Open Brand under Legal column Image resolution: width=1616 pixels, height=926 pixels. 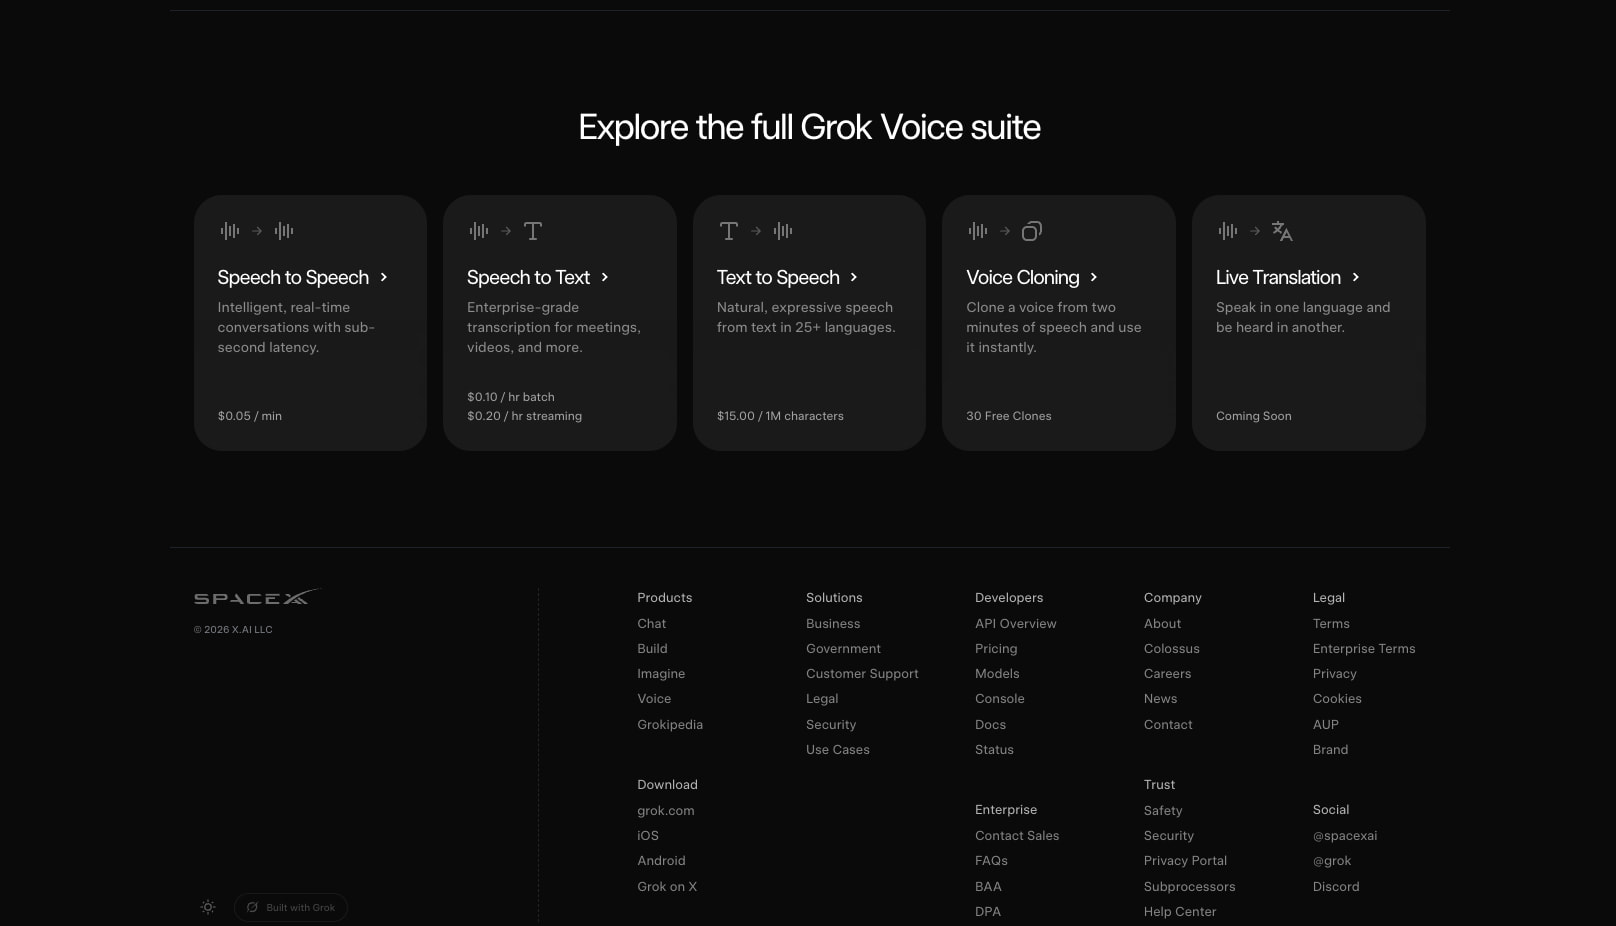tap(1330, 749)
